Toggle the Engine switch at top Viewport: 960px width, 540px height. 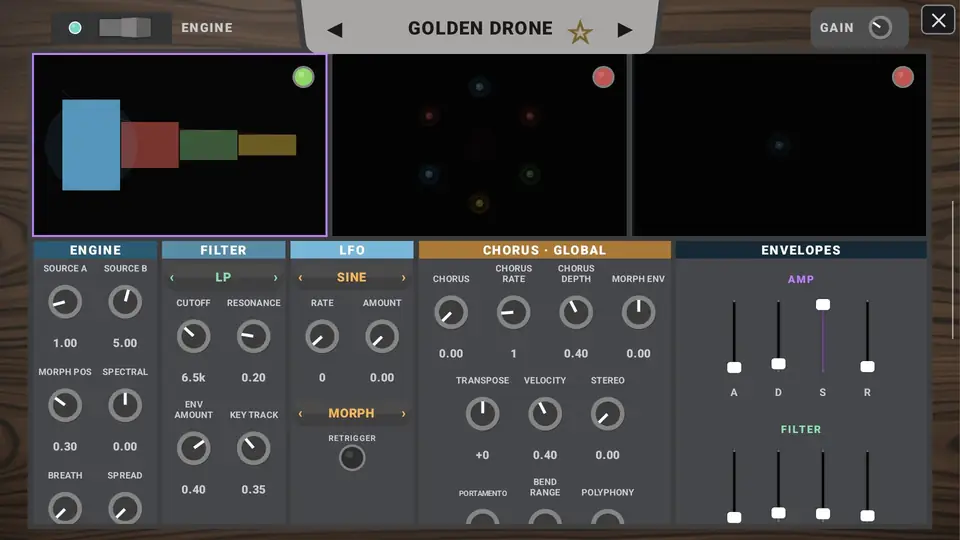(x=125, y=28)
